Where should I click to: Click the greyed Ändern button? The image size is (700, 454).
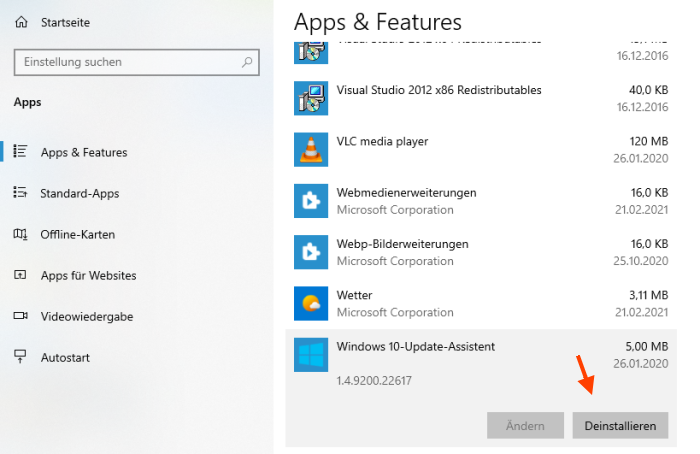525,426
